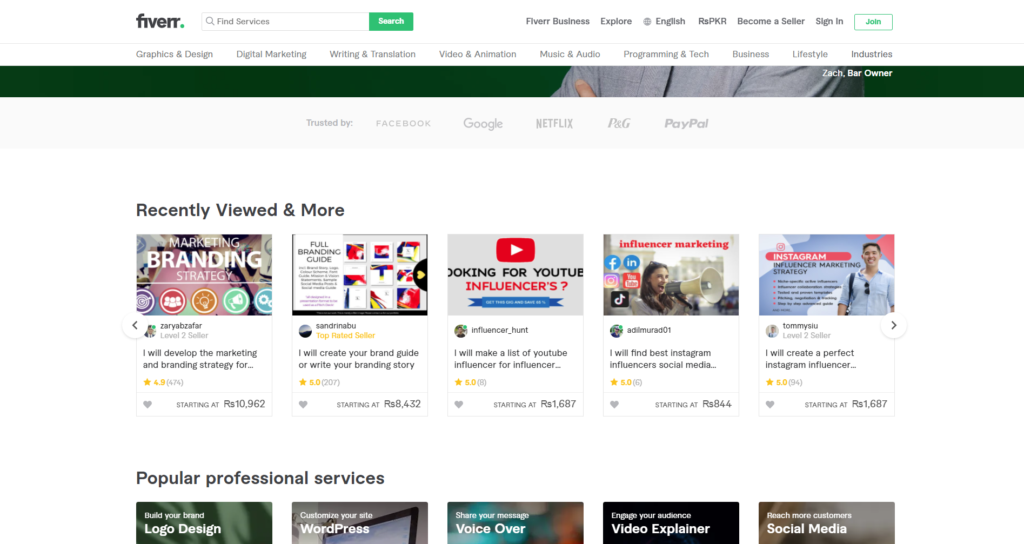Screen dimensions: 1024x544
Task: Open gig title 'I will find best instagram'
Action: pos(663,359)
